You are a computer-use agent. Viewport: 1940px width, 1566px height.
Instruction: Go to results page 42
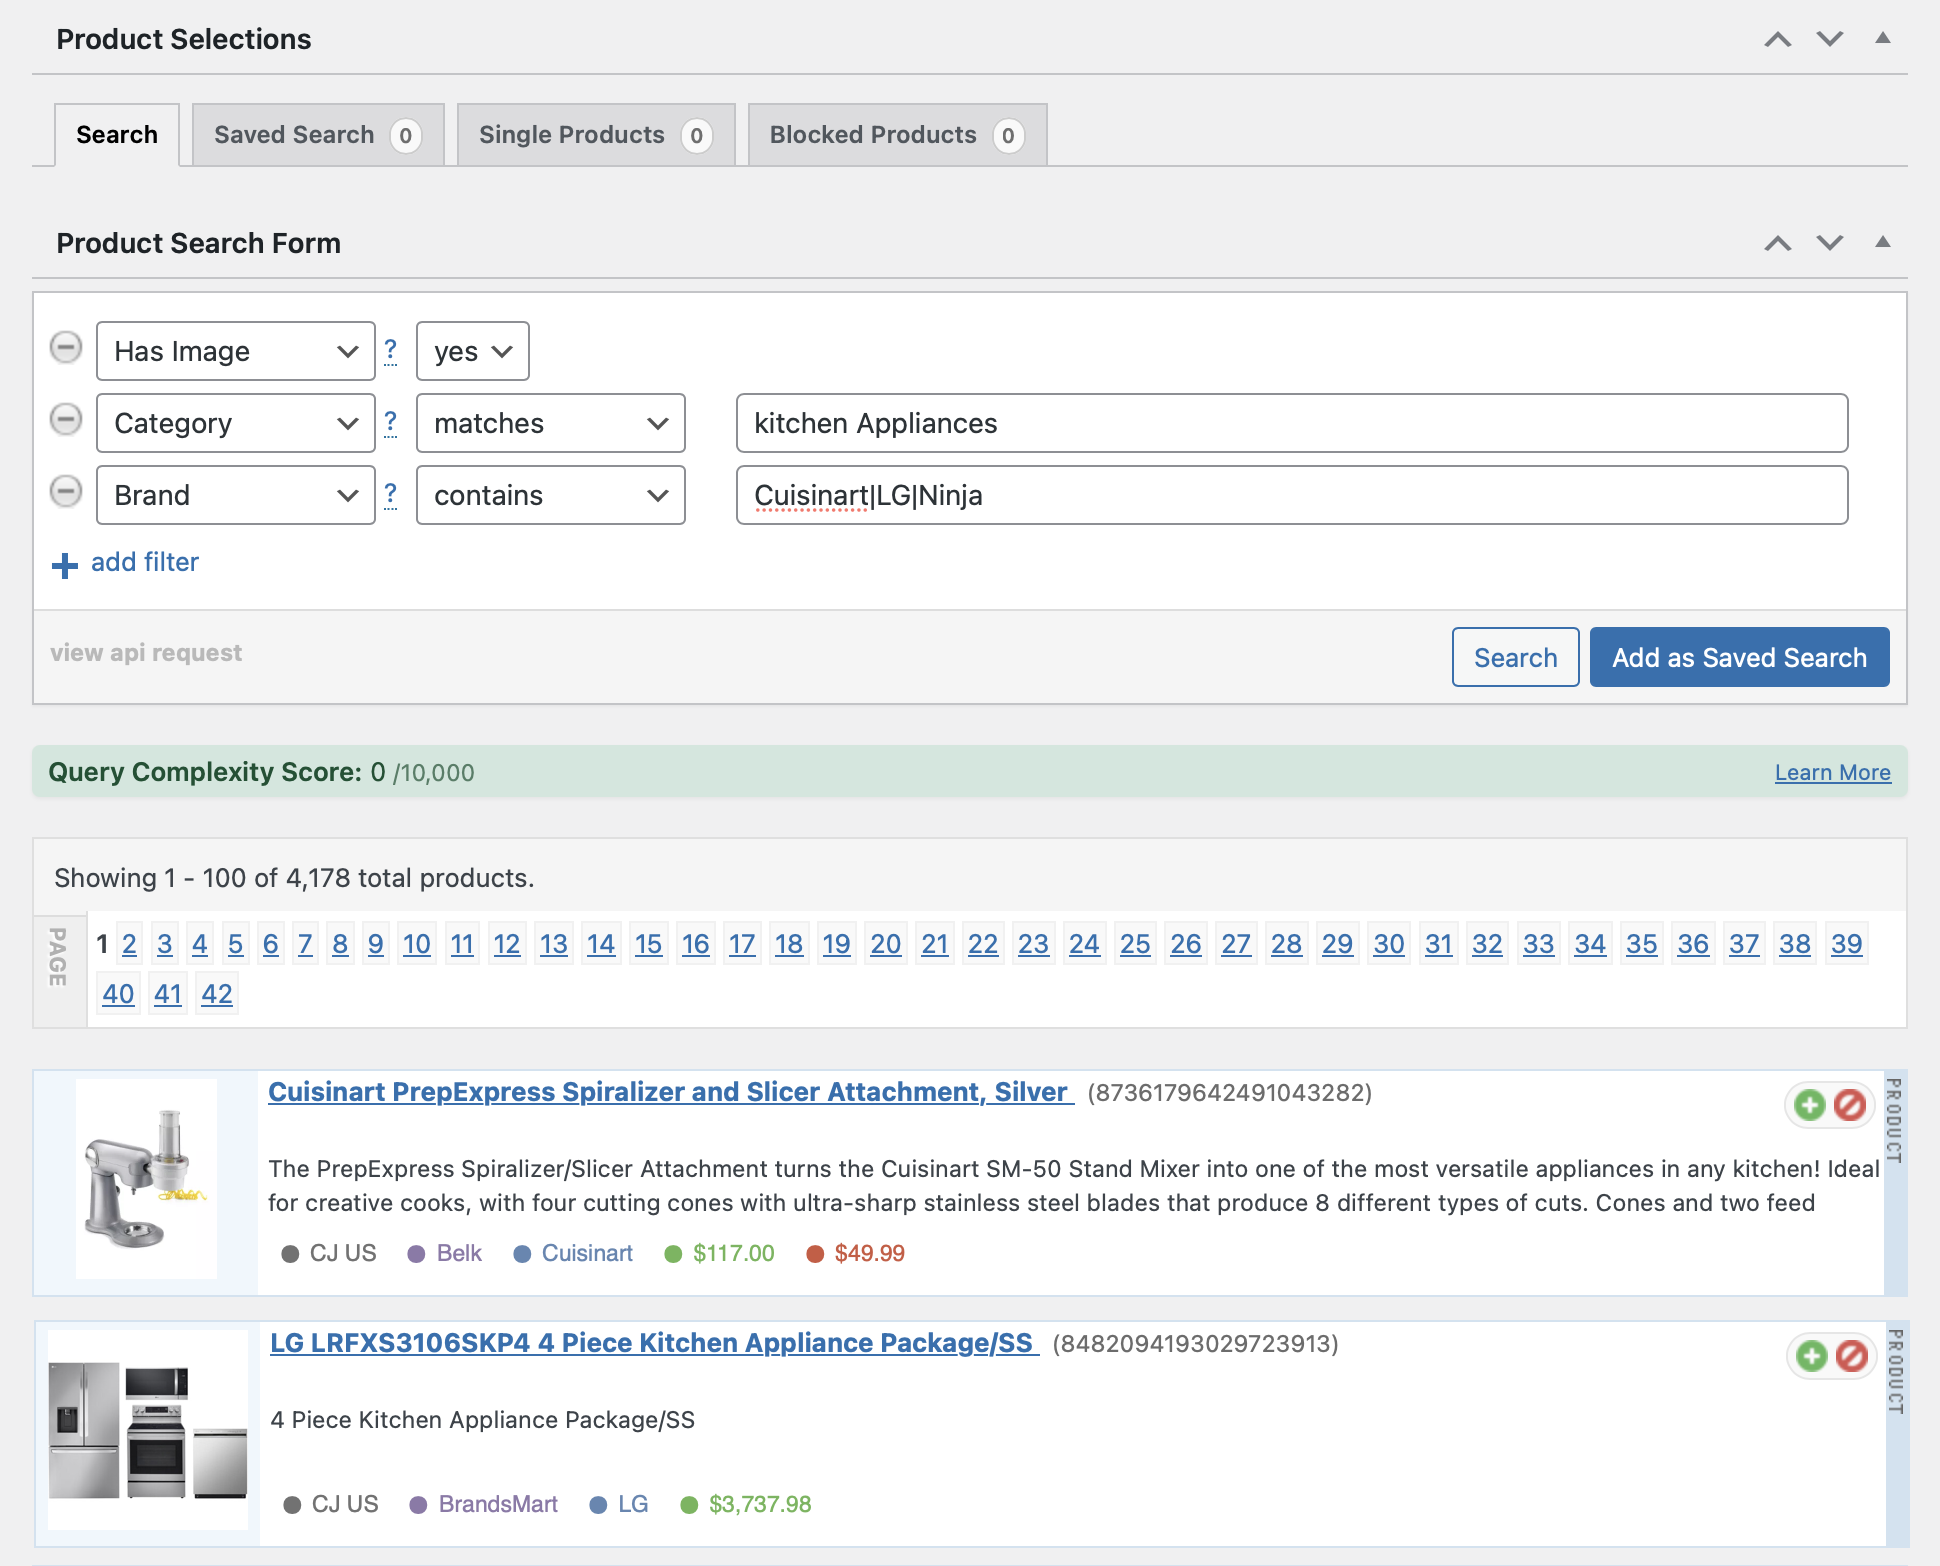(x=217, y=994)
